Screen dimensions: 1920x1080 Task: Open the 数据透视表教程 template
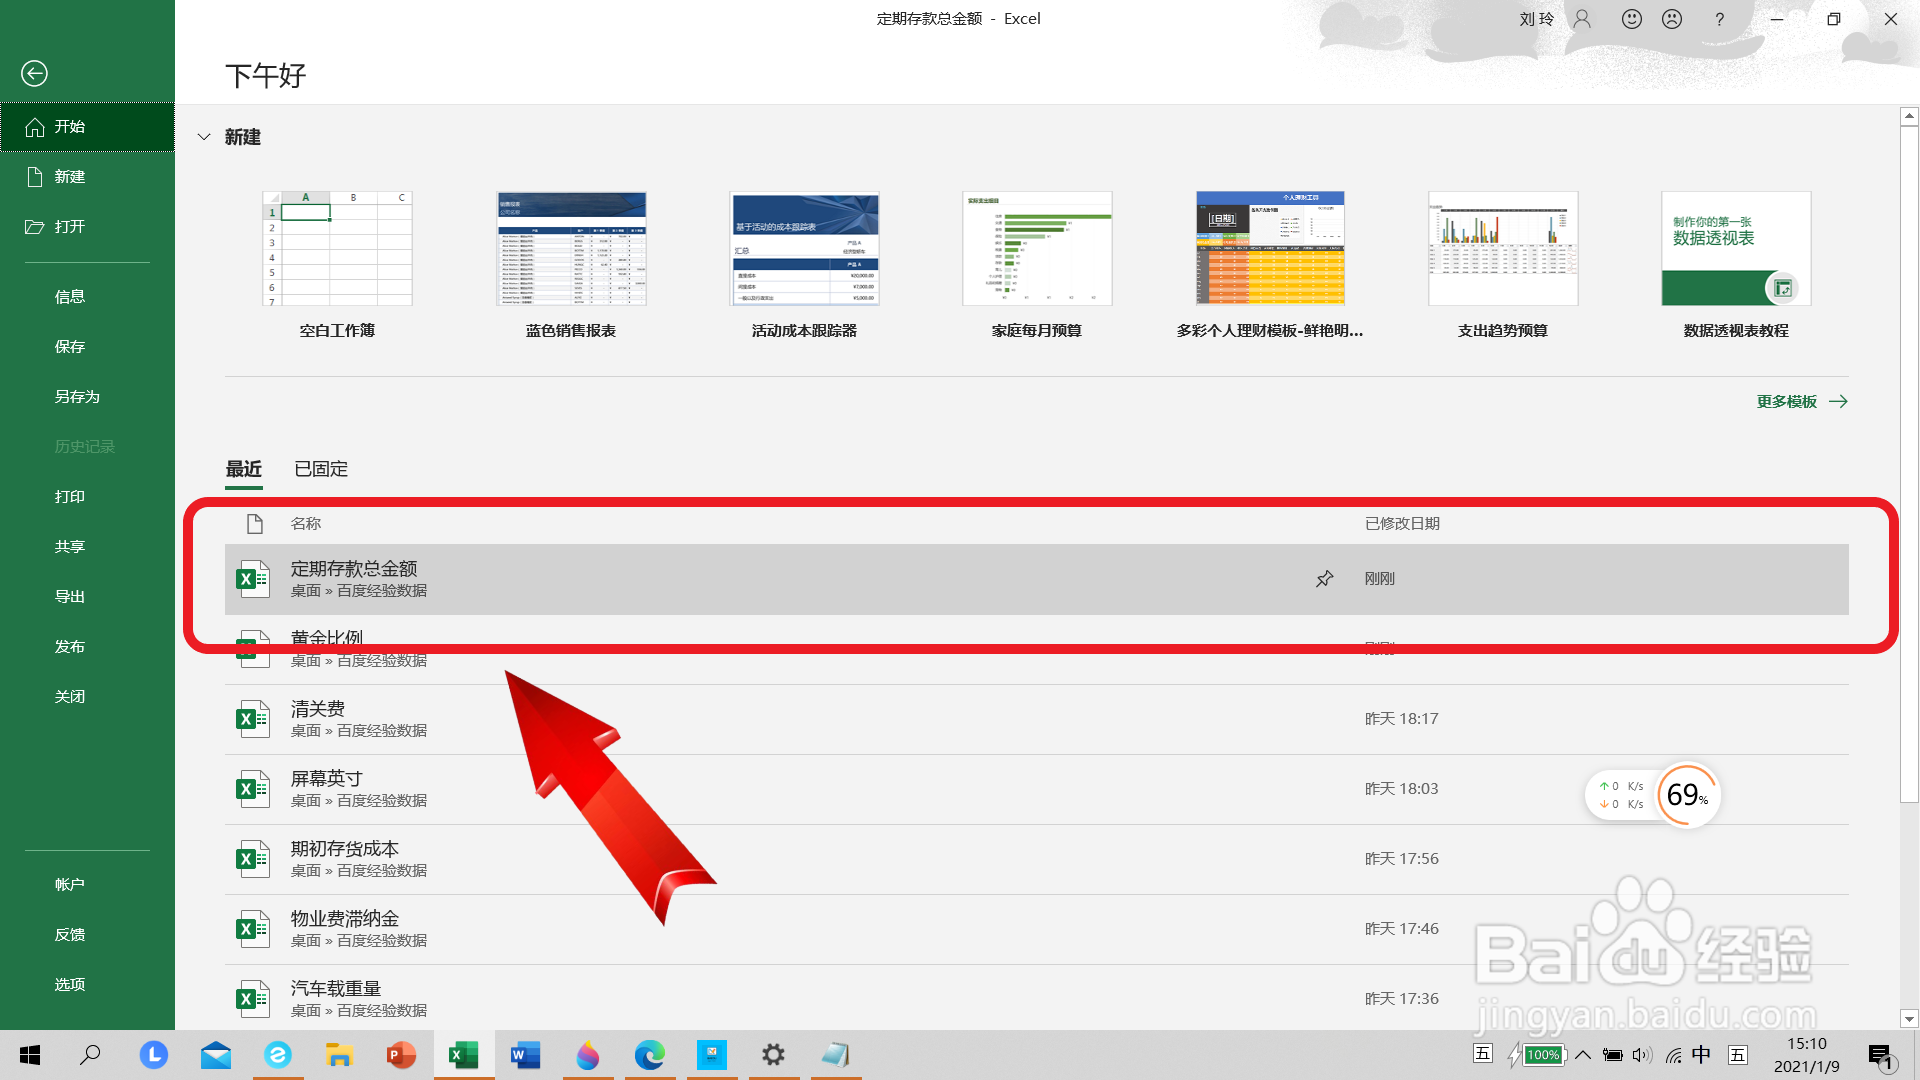click(1736, 248)
